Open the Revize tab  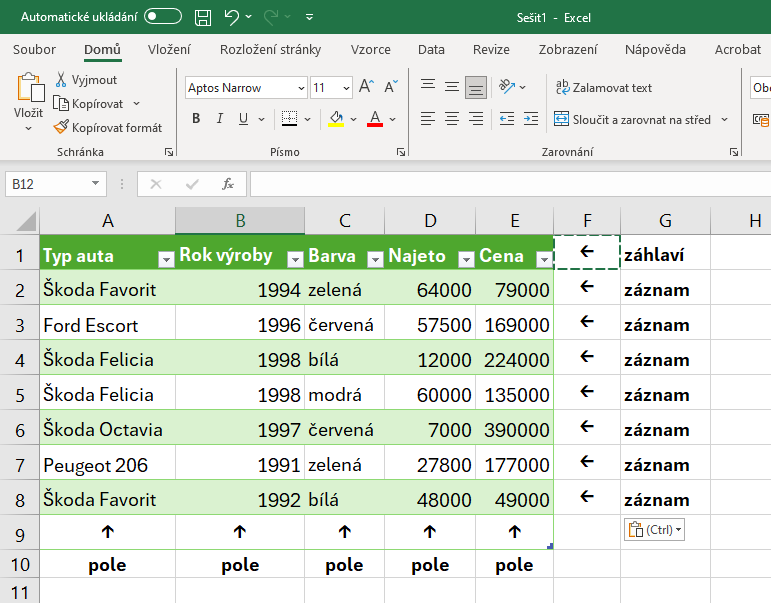tap(491, 50)
